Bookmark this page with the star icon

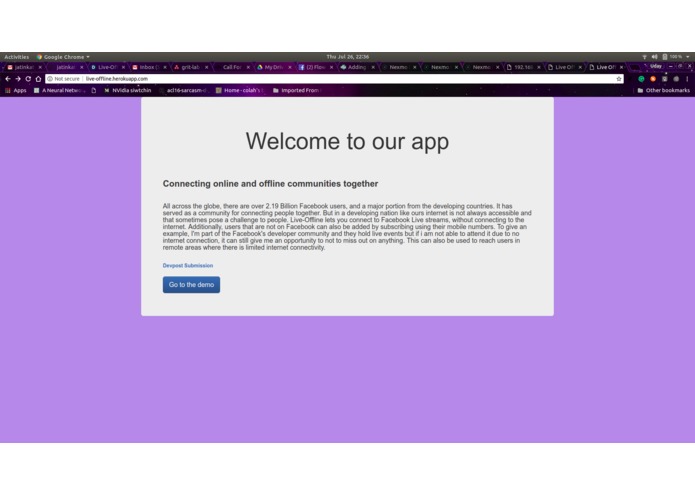pyautogui.click(x=619, y=79)
